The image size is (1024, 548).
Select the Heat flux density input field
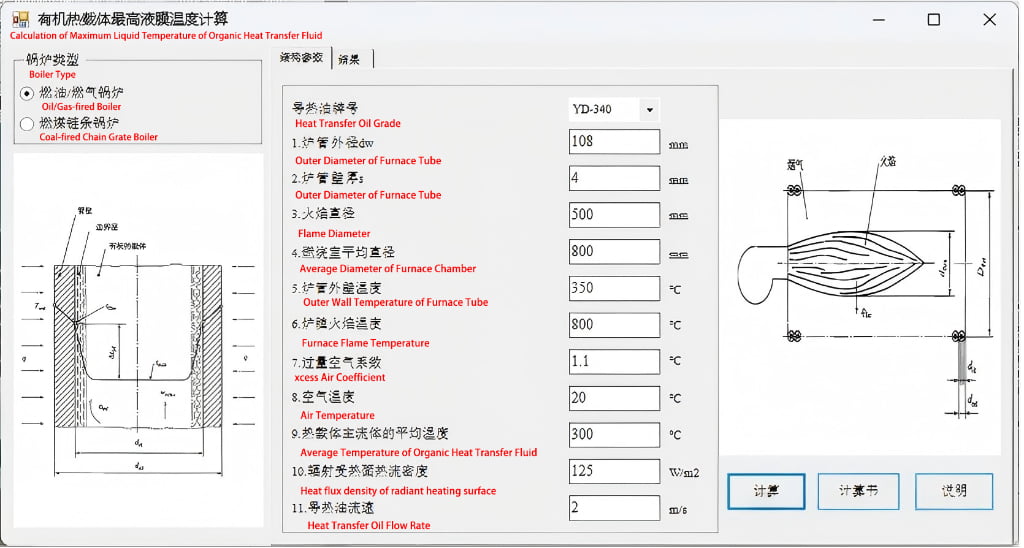point(613,471)
